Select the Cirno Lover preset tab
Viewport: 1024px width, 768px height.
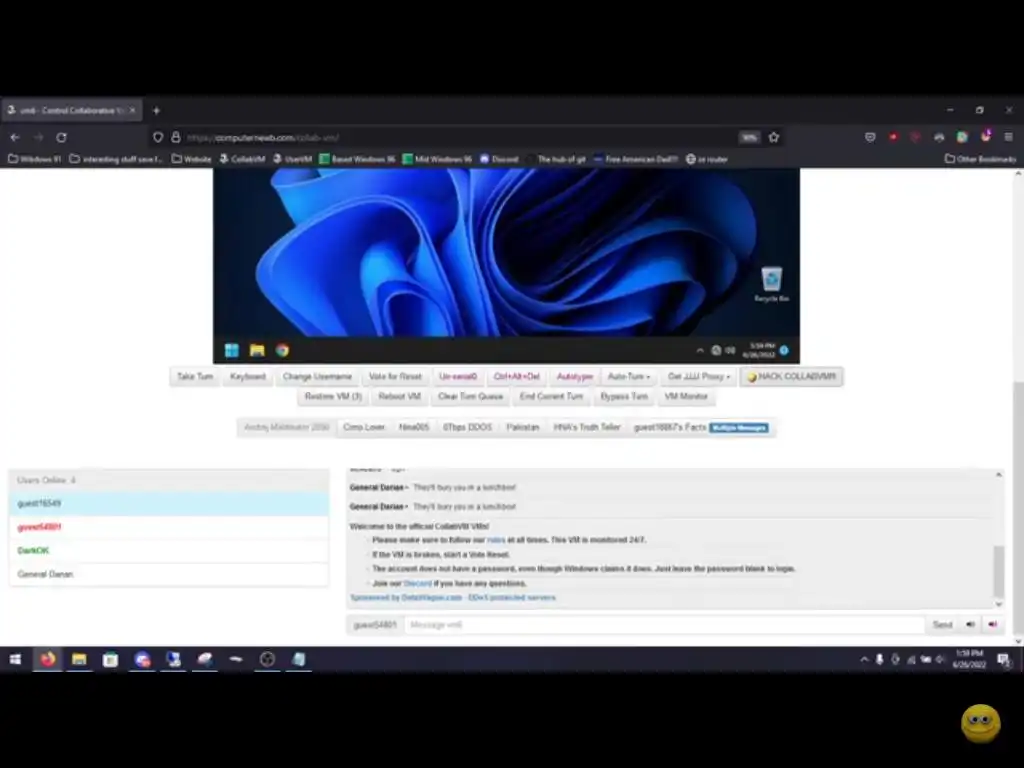pyautogui.click(x=364, y=427)
